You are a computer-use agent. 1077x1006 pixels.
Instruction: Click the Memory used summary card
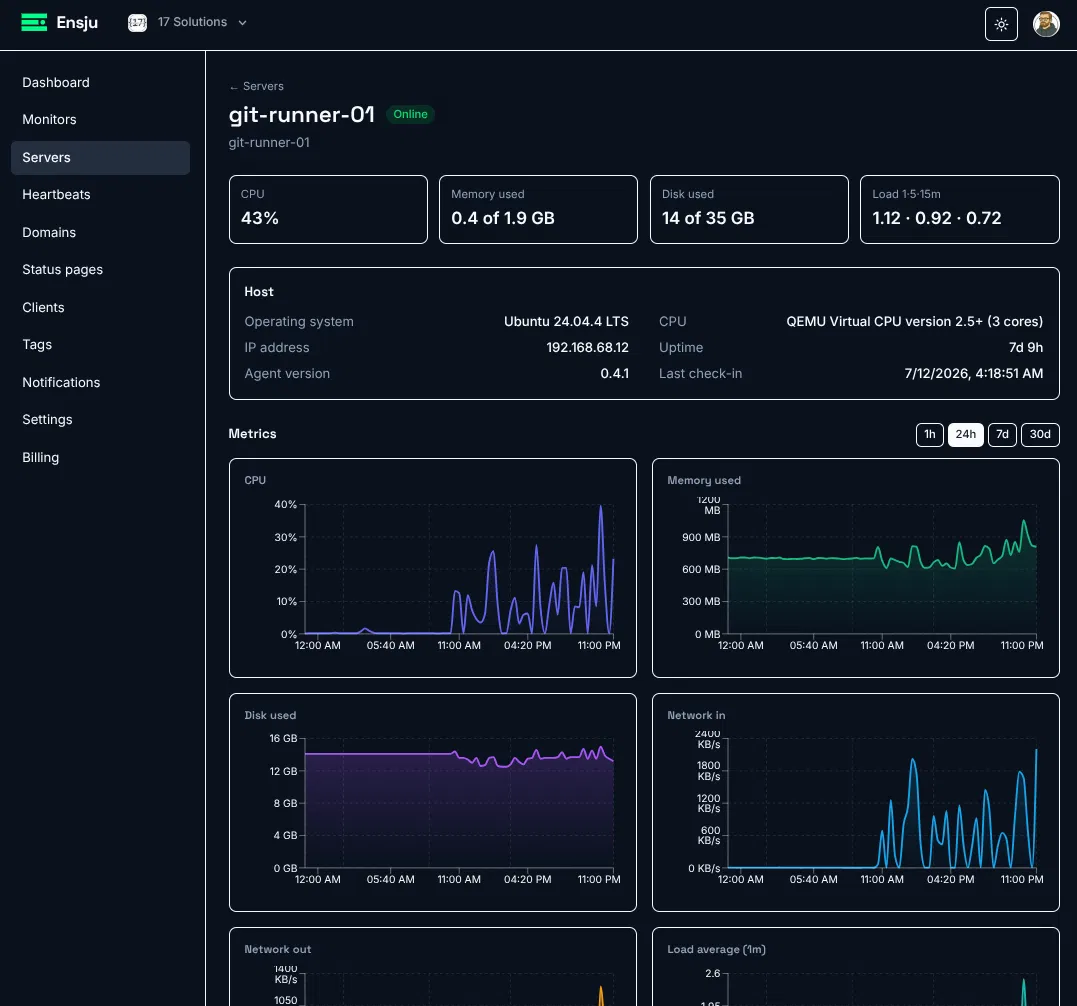tap(538, 209)
